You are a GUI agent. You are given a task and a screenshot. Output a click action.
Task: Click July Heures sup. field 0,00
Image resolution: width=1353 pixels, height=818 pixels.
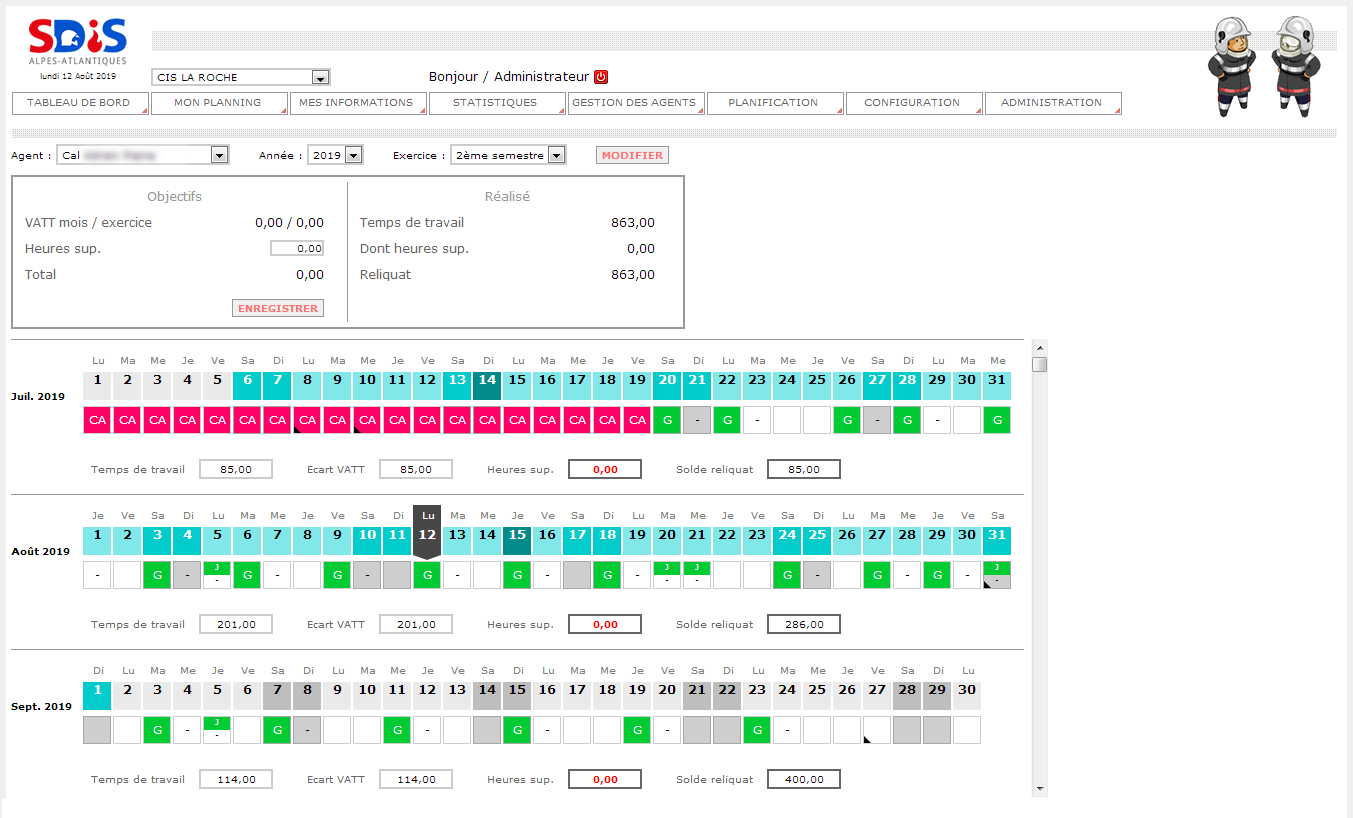tap(605, 469)
